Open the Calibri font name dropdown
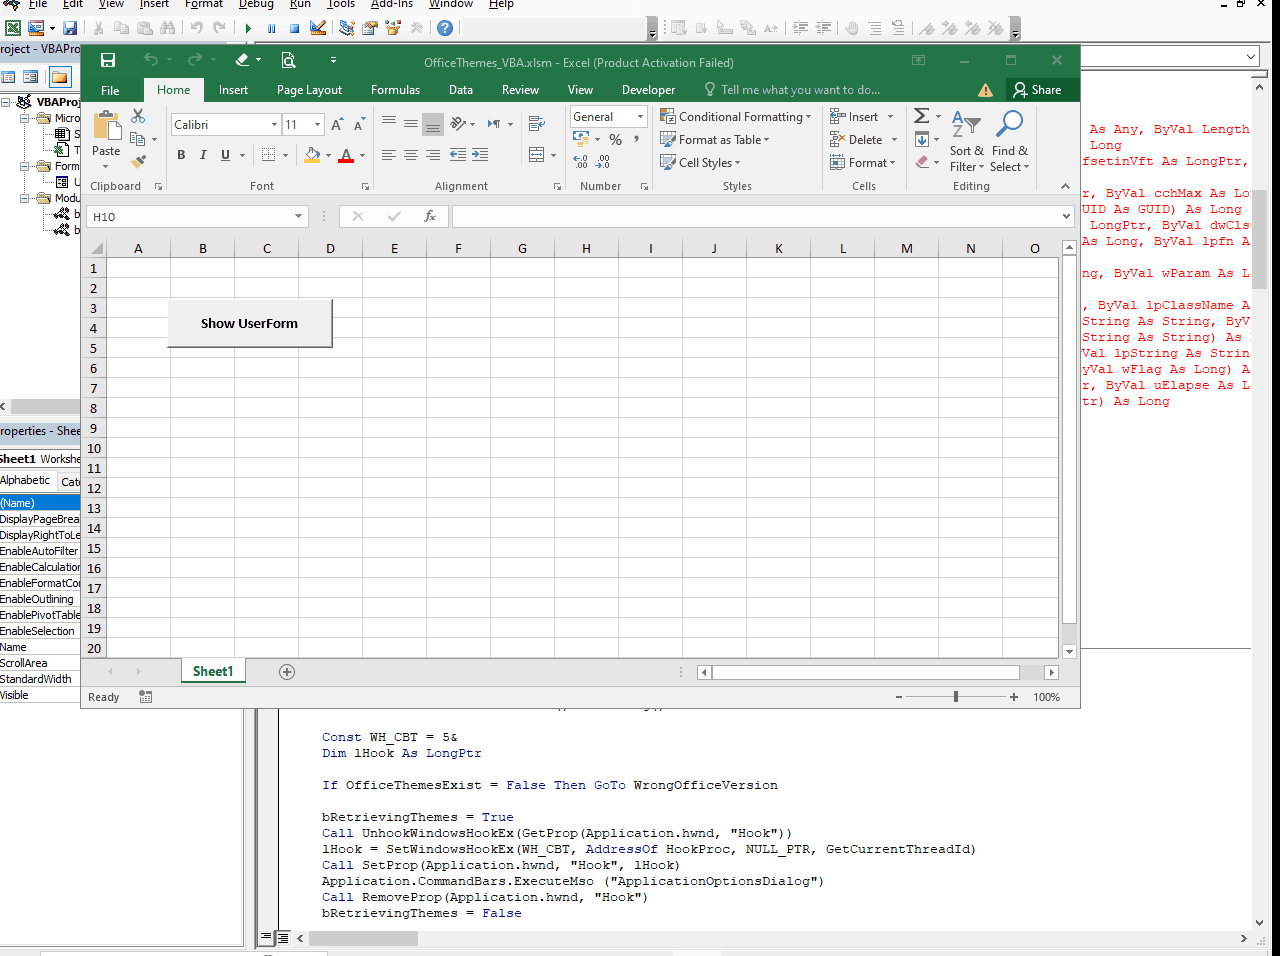1280x956 pixels. 274,125
